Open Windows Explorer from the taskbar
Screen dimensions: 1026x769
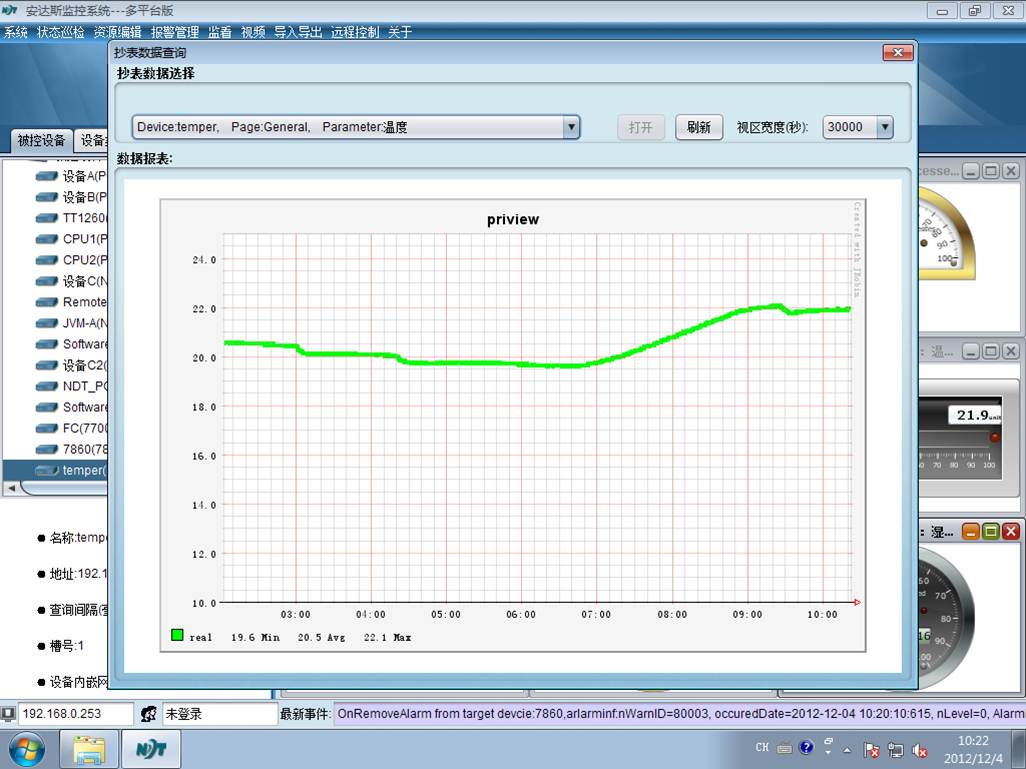coord(89,749)
